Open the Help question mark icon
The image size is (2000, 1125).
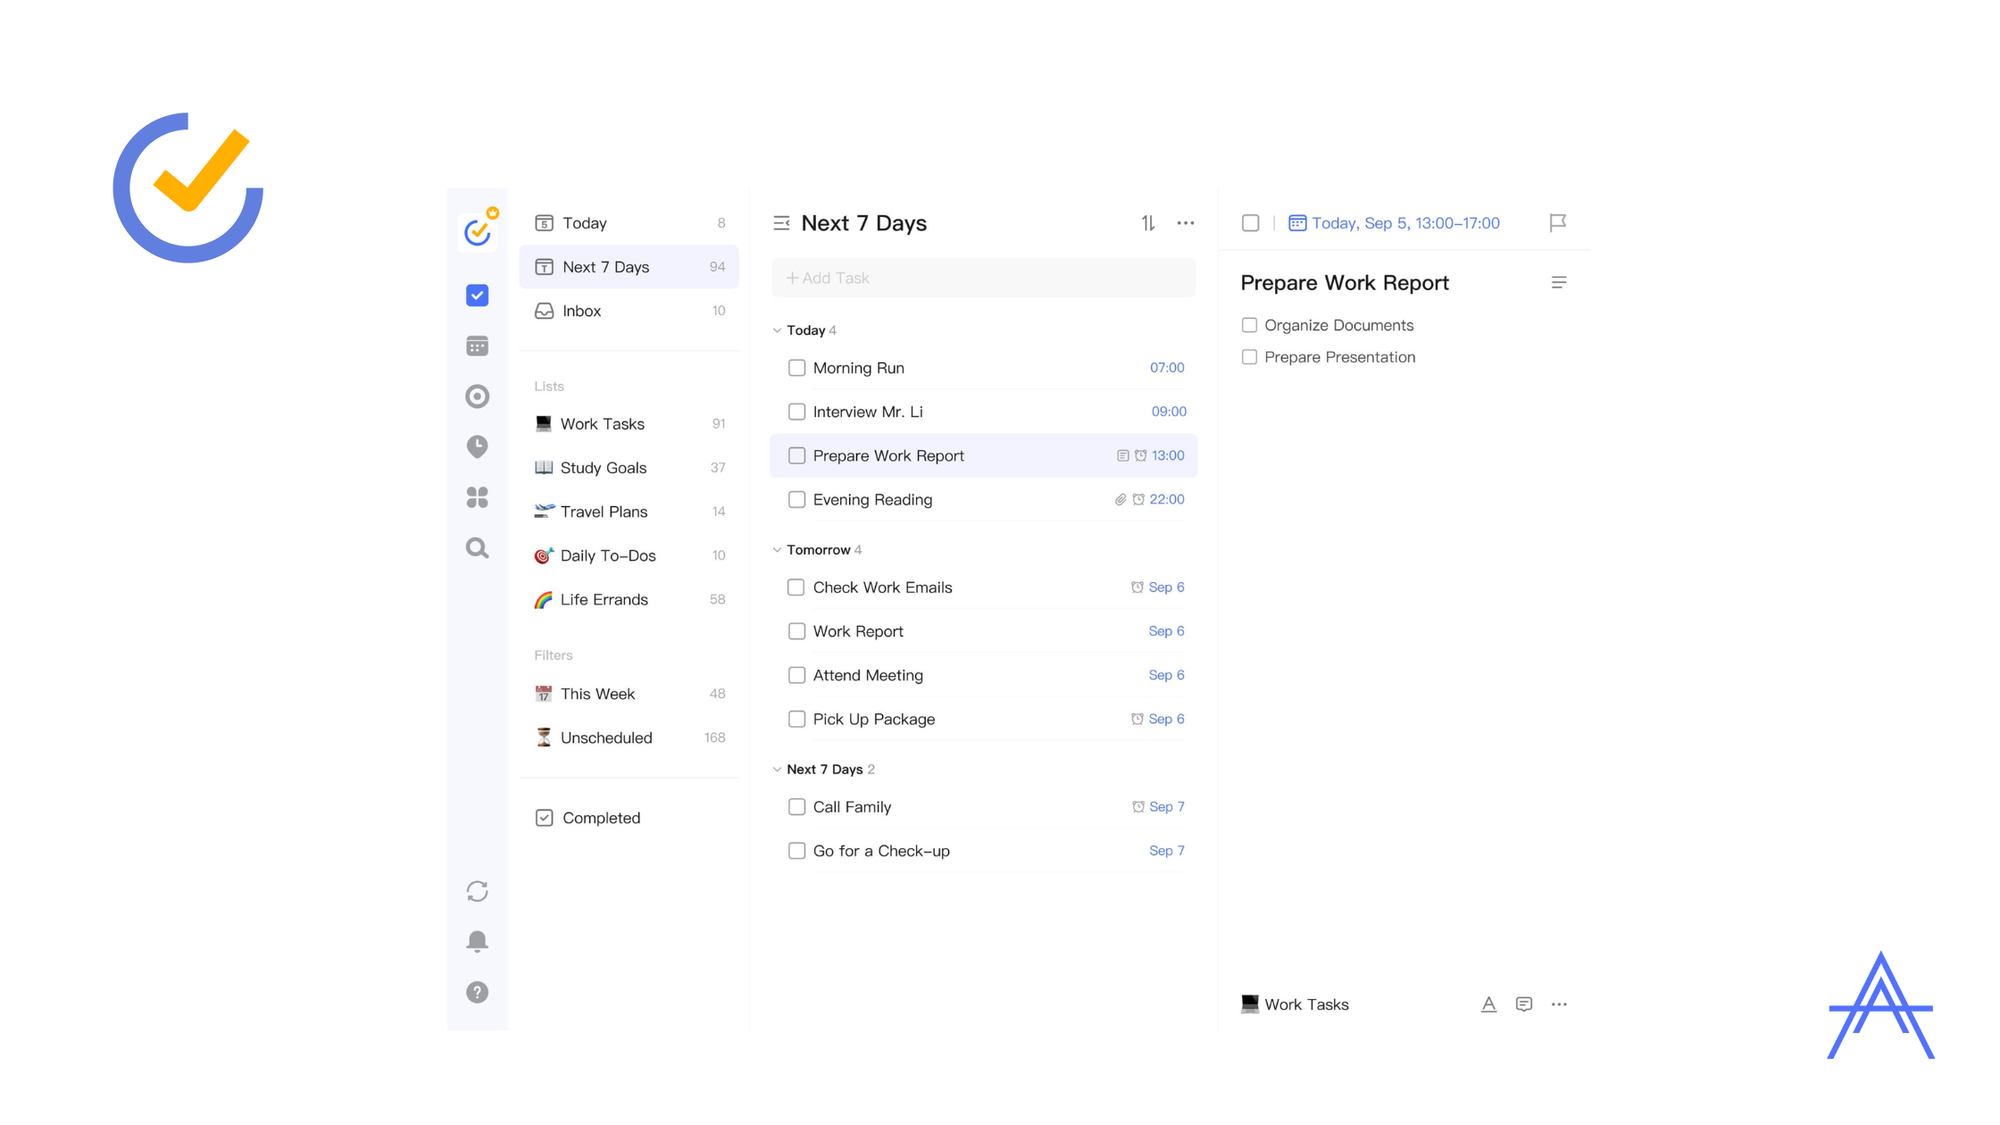(477, 992)
